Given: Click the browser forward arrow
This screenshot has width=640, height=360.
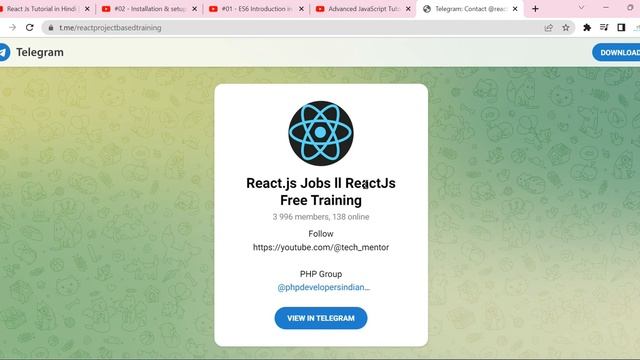Looking at the screenshot, I should point(12,27).
